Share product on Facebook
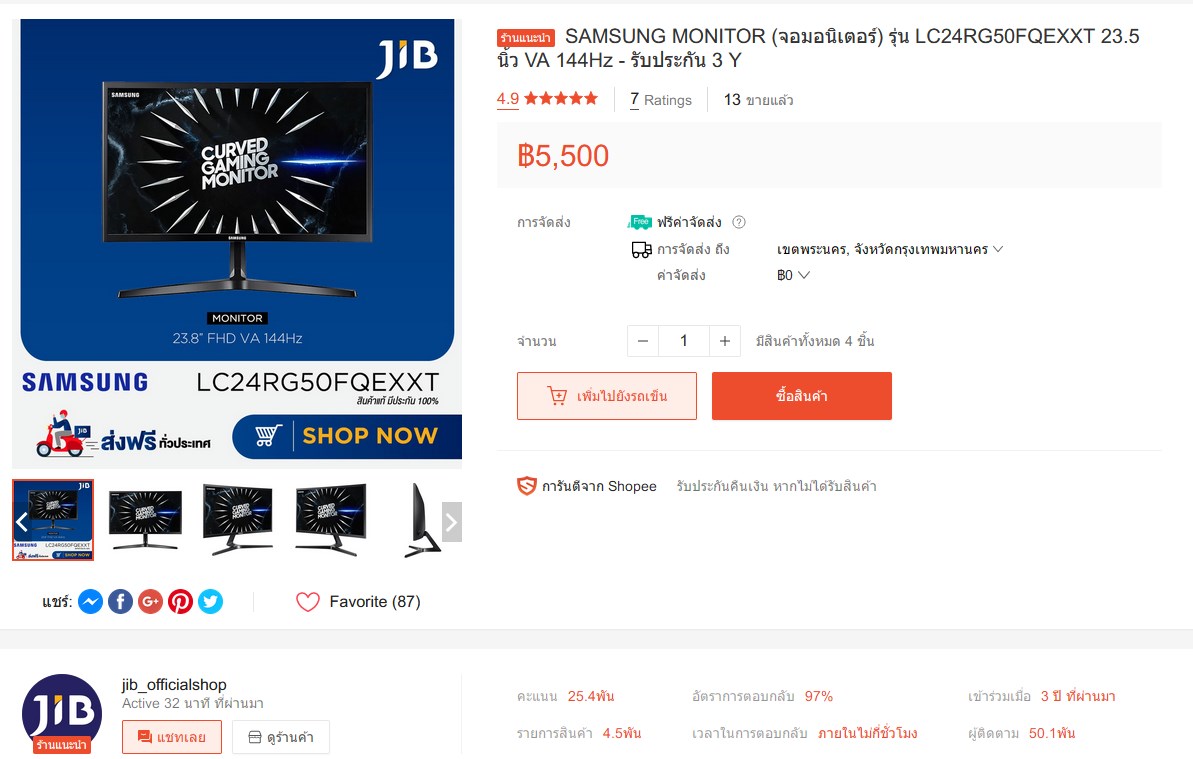Screen dimensions: 1193x759 pyautogui.click(x=120, y=602)
